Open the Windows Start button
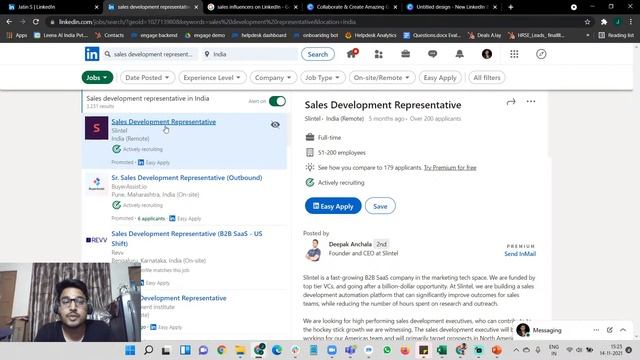 point(130,350)
